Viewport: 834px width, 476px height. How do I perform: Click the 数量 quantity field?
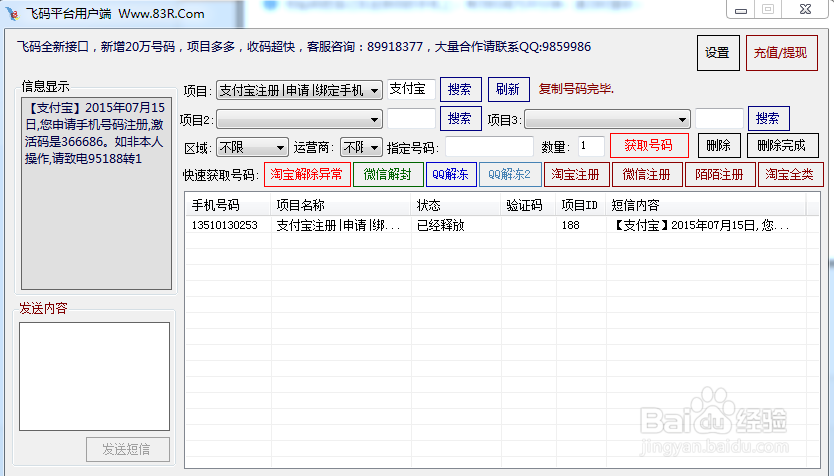point(591,146)
